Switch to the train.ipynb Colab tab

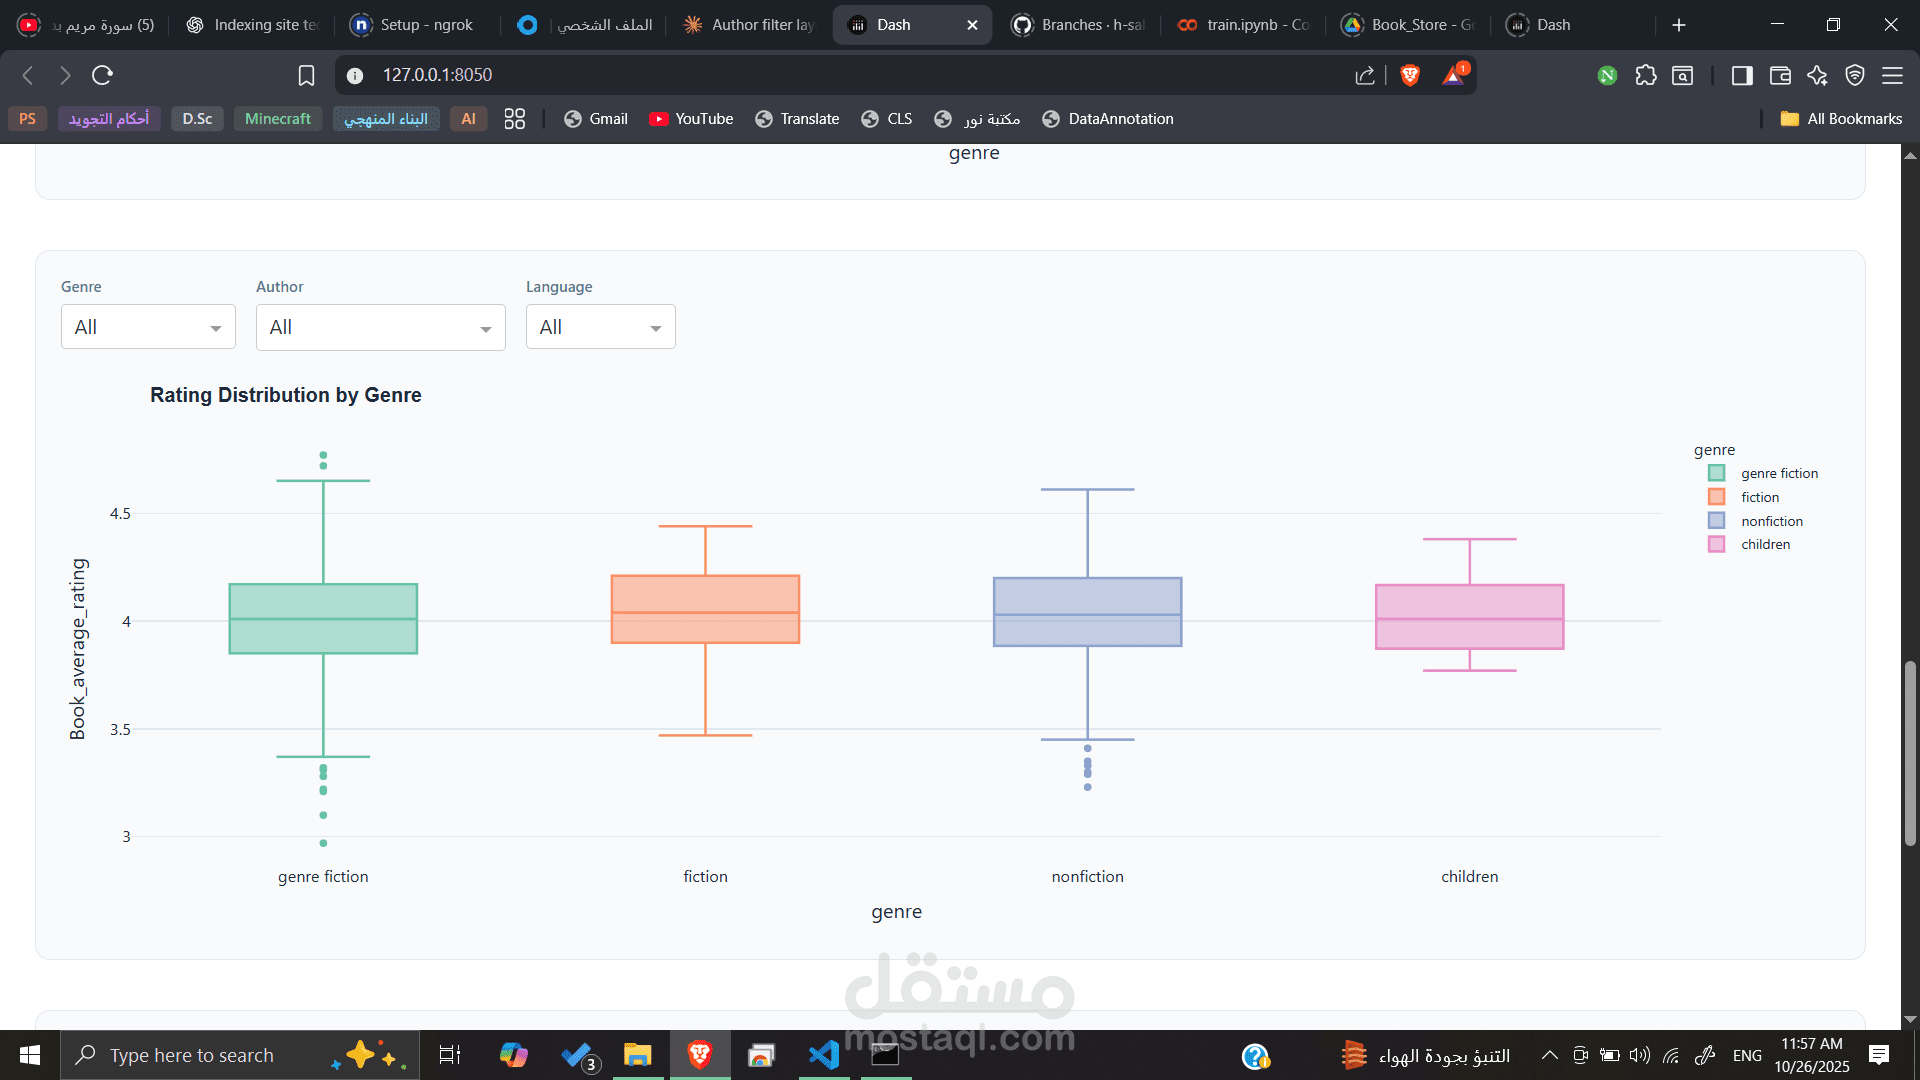1243,25
